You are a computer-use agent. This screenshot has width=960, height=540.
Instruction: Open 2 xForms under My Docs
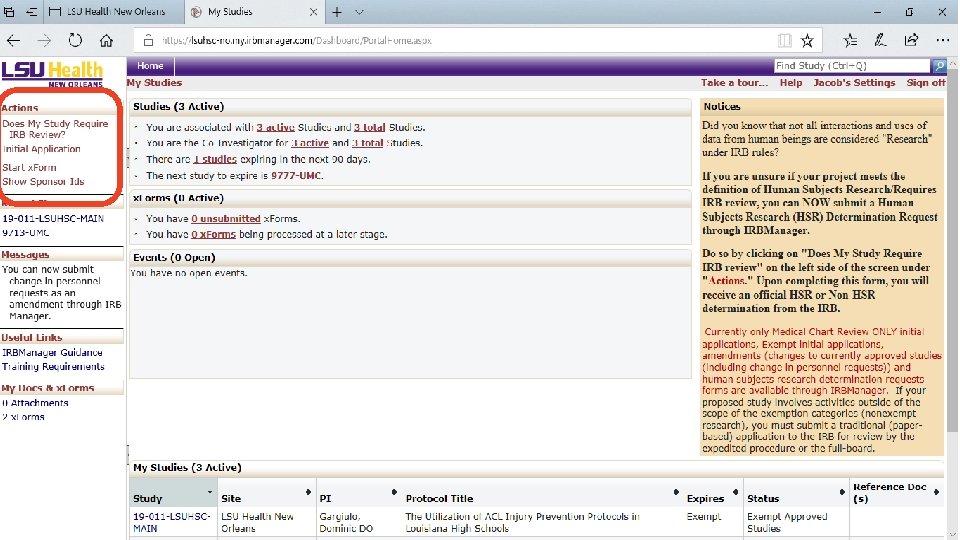pyautogui.click(x=23, y=417)
